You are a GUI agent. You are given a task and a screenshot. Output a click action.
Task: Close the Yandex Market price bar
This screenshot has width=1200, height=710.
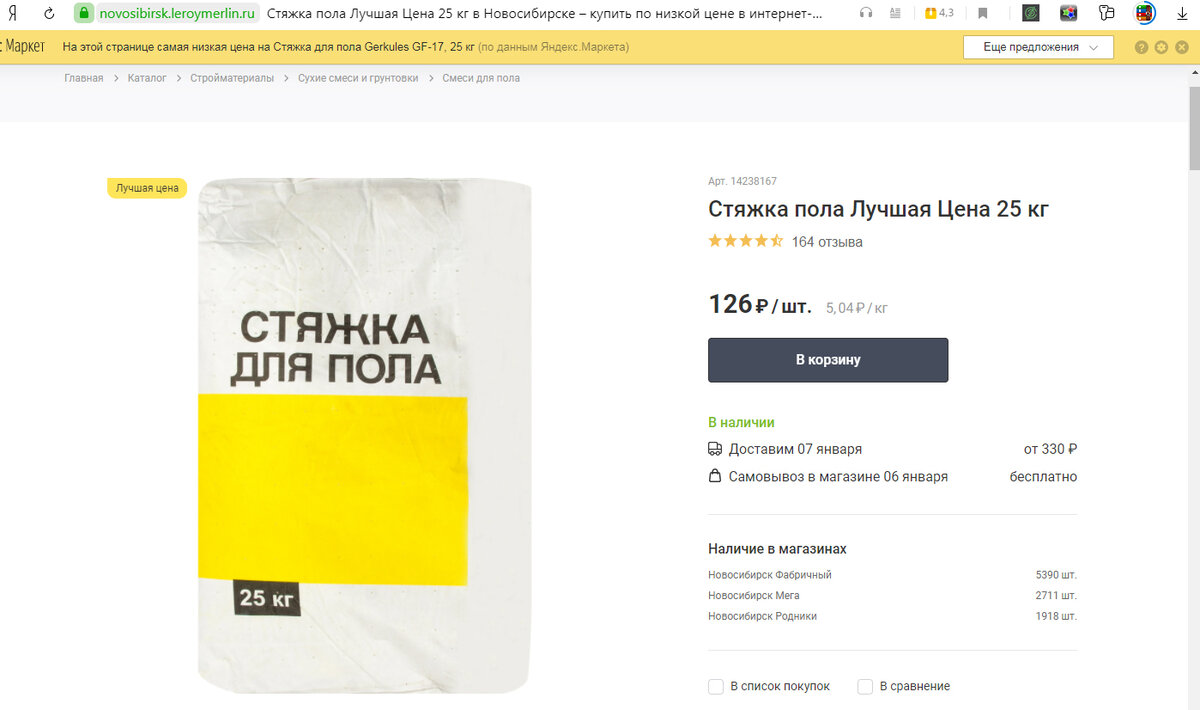[1181, 47]
